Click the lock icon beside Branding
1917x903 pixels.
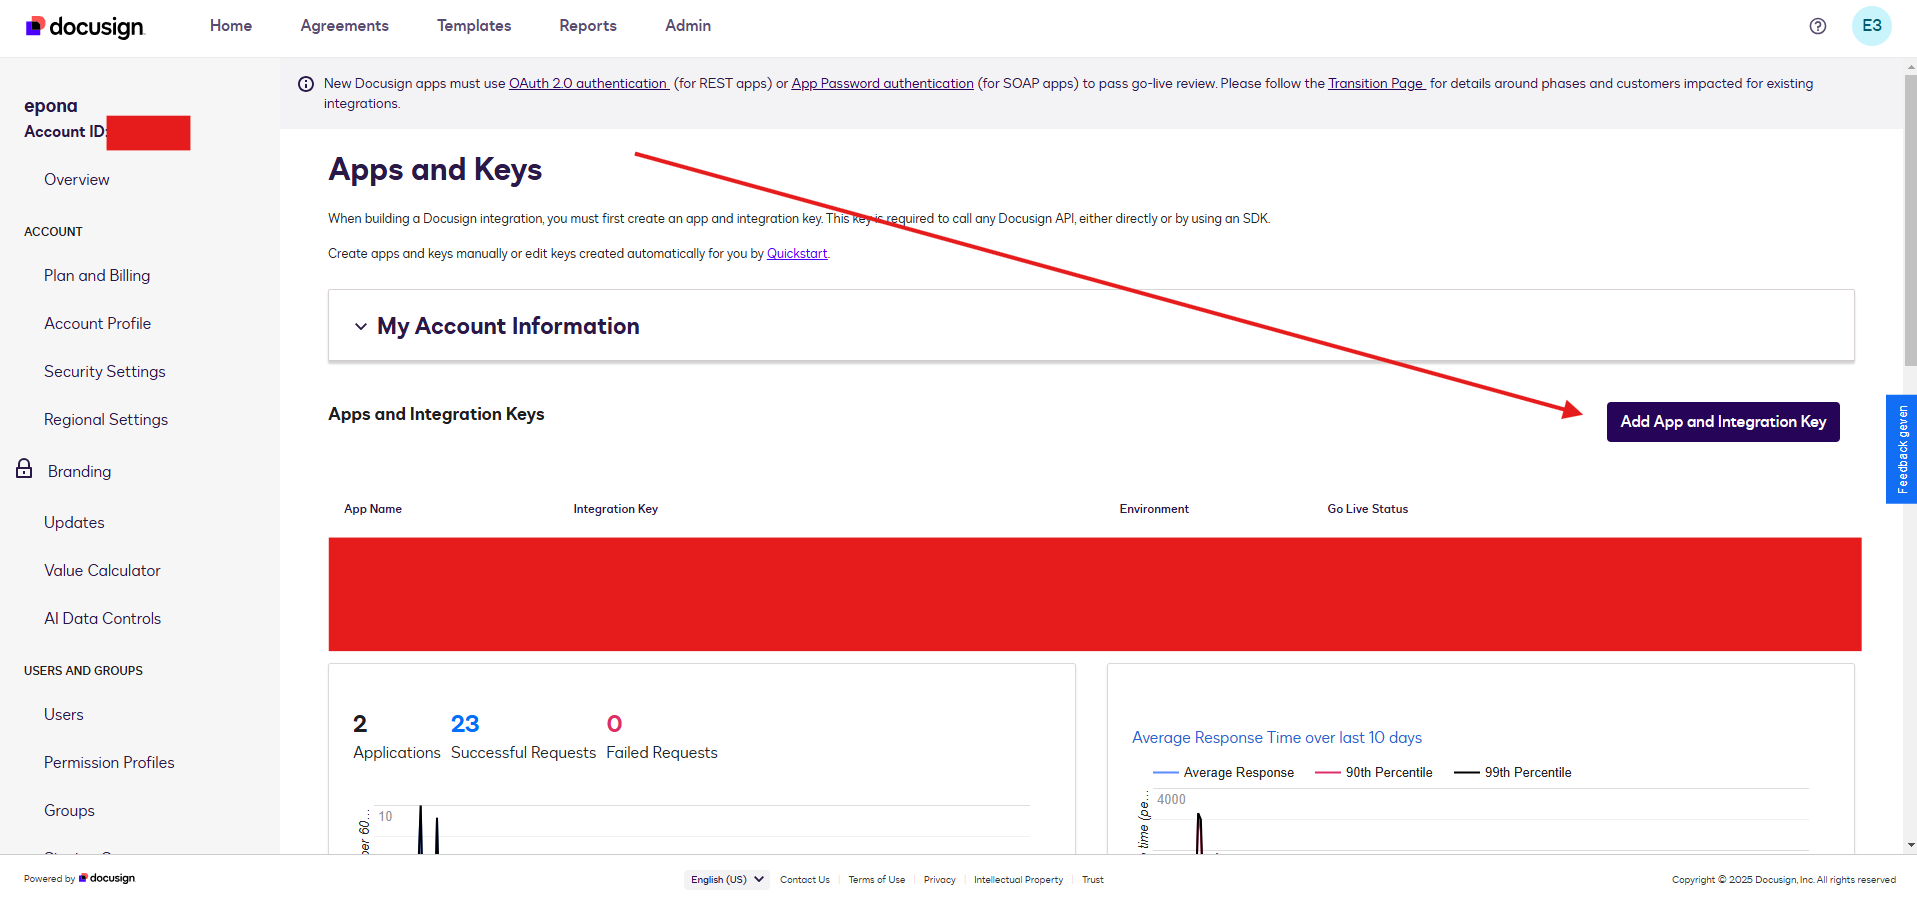(24, 469)
